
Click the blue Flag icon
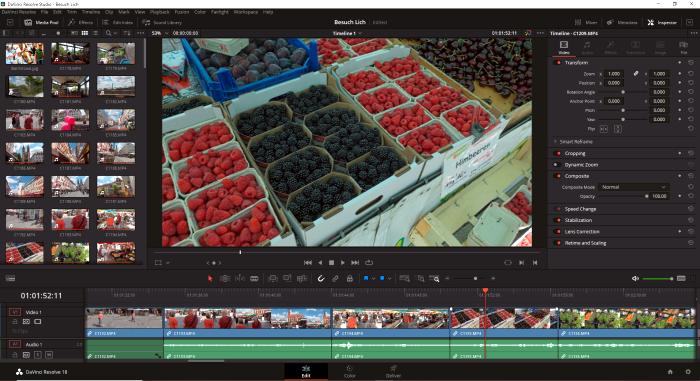[x=366, y=278]
